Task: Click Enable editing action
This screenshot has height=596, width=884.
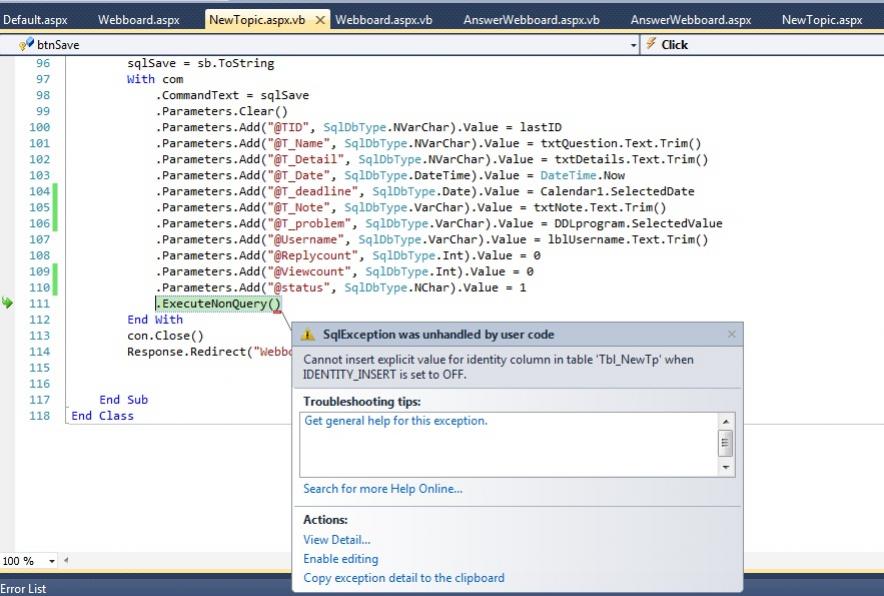Action: (x=341, y=559)
